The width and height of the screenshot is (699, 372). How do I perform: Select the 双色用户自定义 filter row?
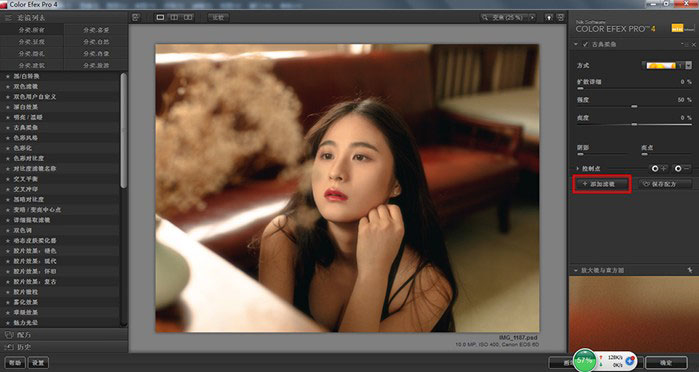(61, 97)
